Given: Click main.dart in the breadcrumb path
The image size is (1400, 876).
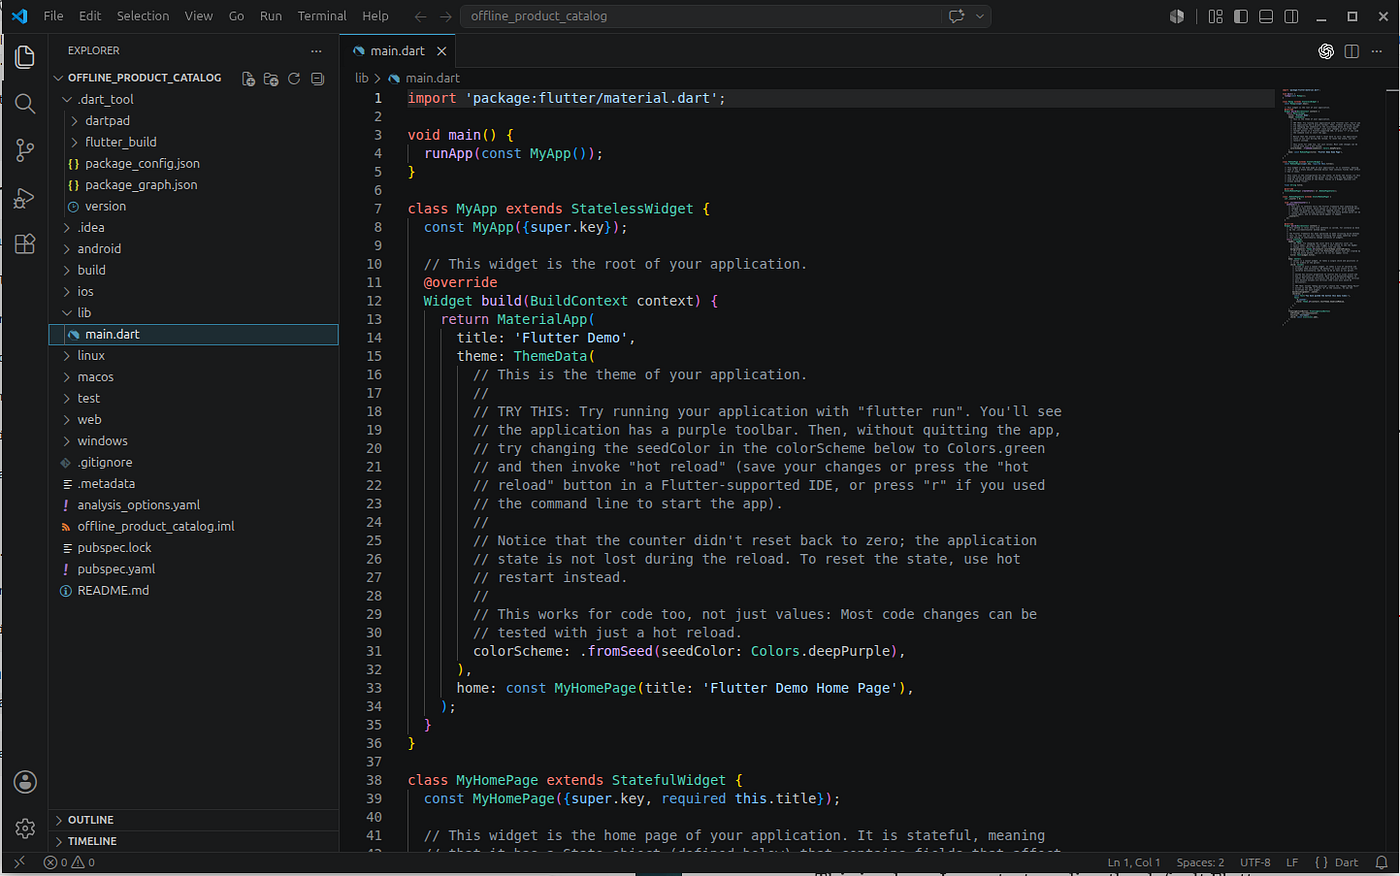Looking at the screenshot, I should [x=433, y=78].
